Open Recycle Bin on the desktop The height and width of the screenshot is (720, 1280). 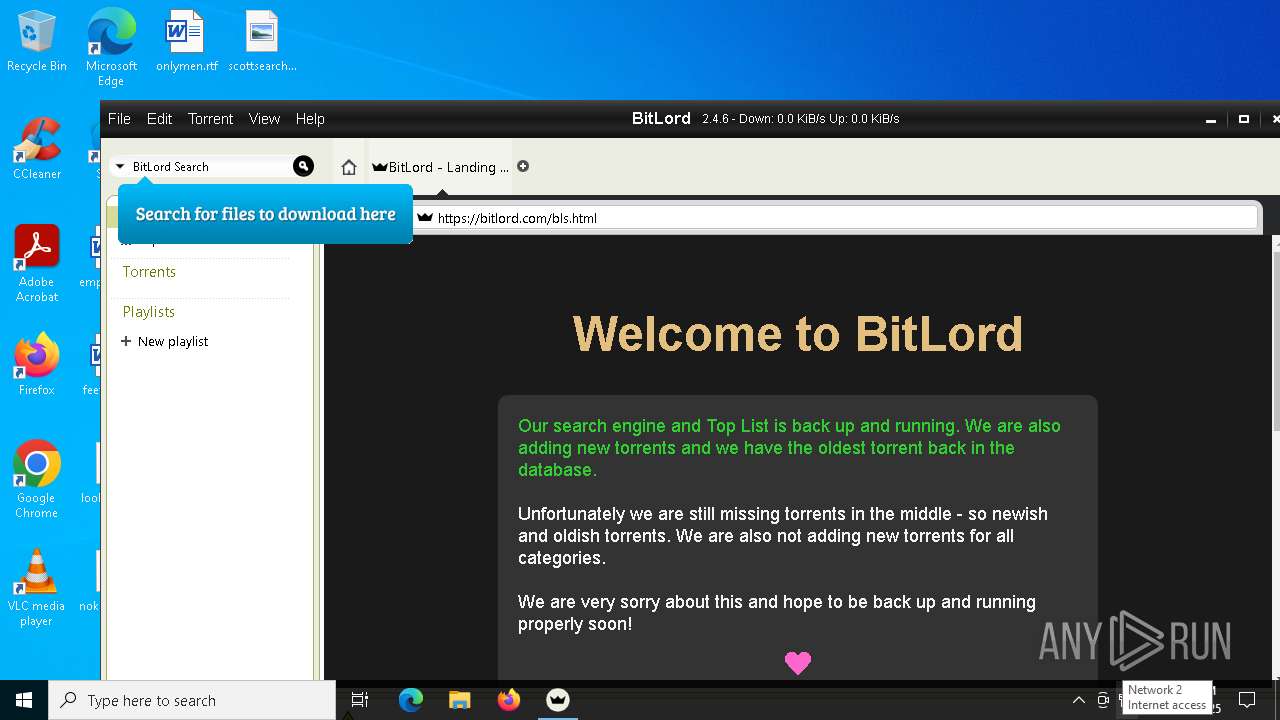click(37, 42)
